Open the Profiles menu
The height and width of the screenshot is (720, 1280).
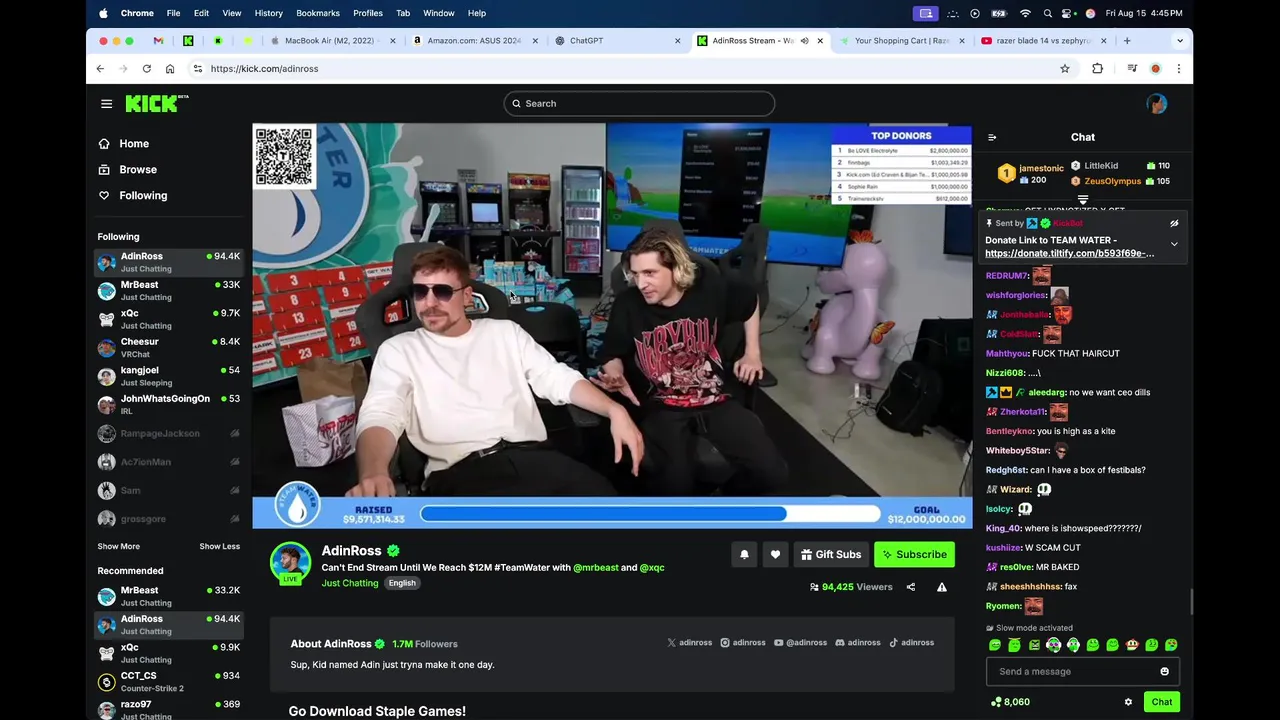click(x=368, y=13)
